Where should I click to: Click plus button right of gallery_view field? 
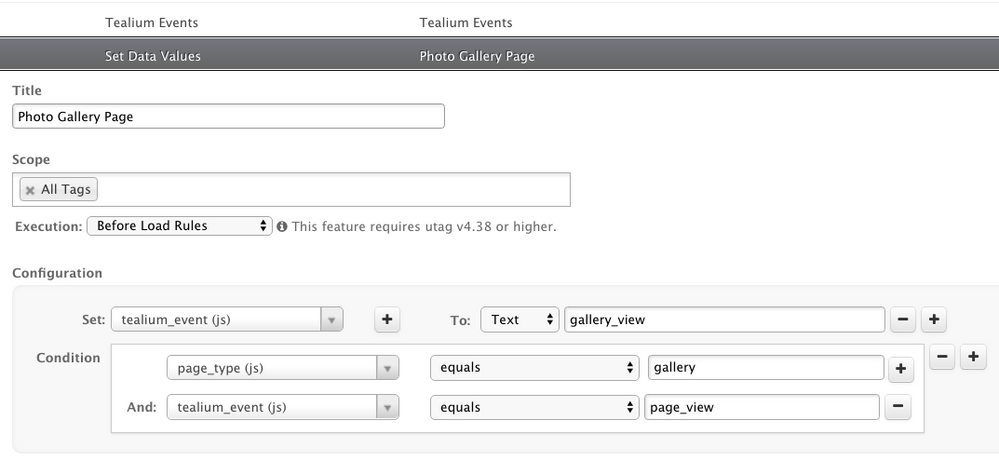(933, 320)
